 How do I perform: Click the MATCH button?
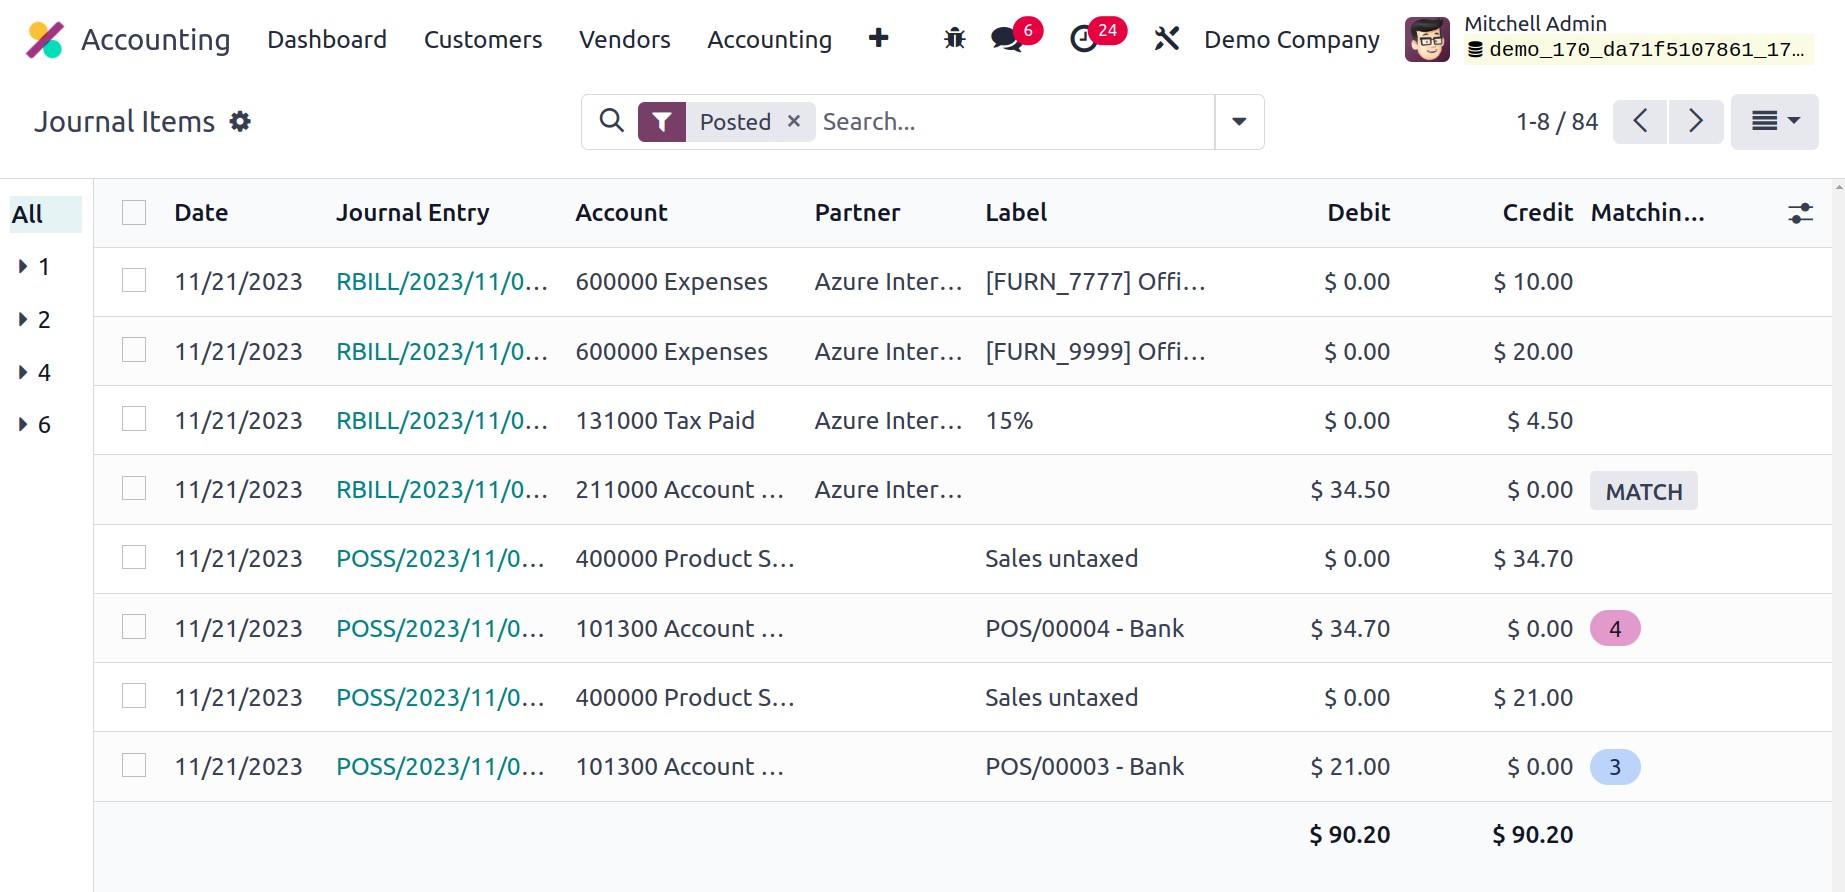(1643, 491)
